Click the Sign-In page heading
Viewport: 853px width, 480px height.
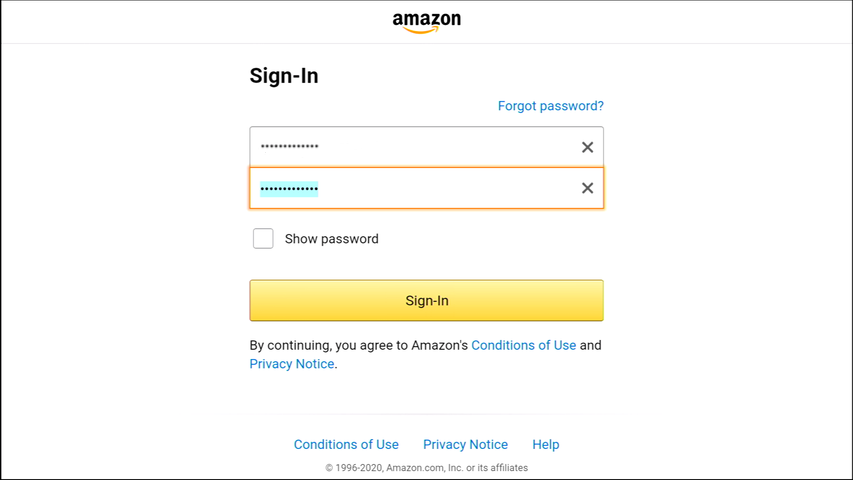point(284,76)
